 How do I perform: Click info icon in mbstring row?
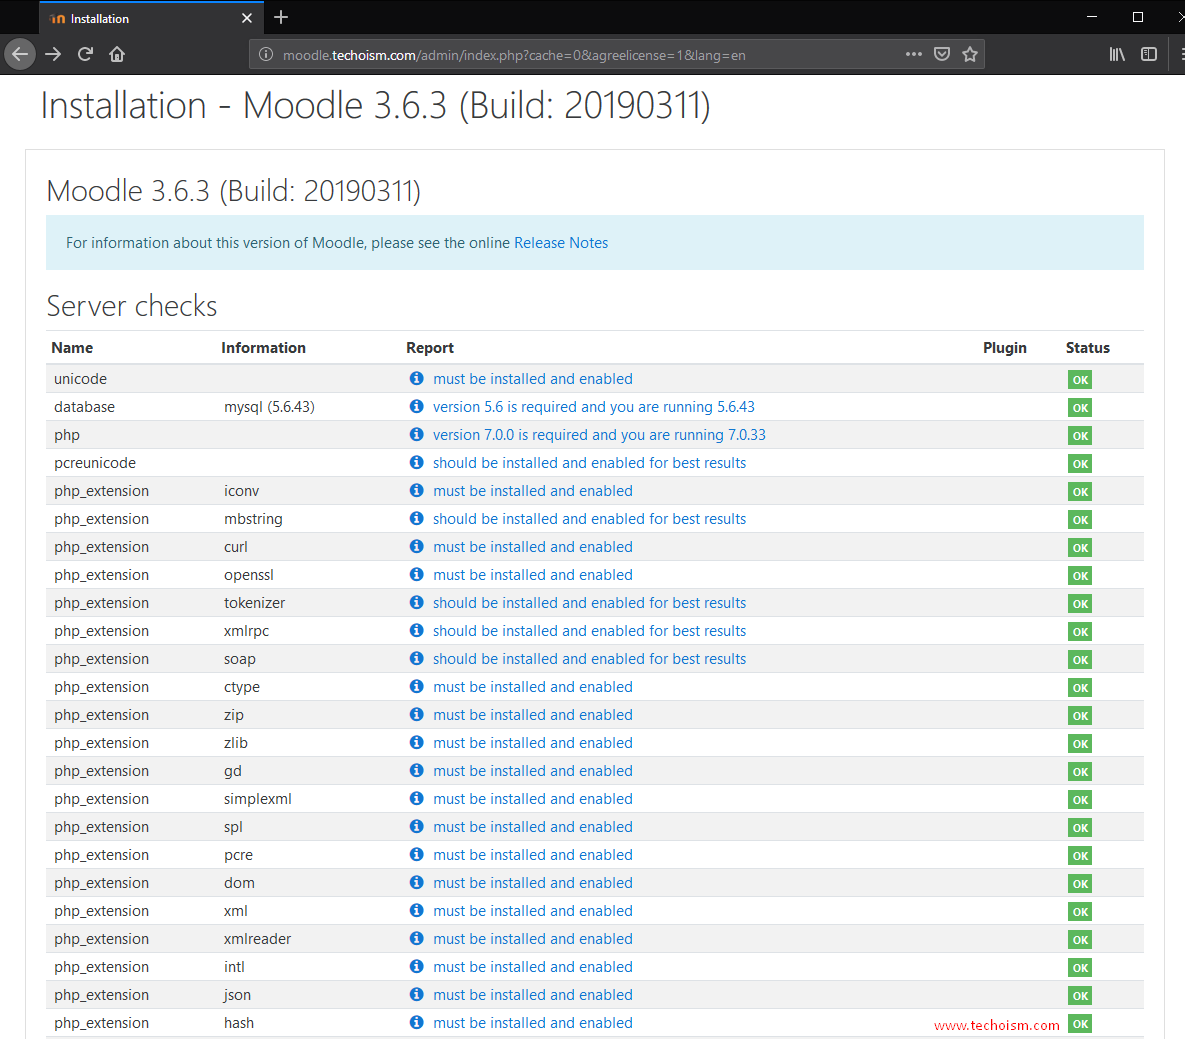[x=416, y=518]
